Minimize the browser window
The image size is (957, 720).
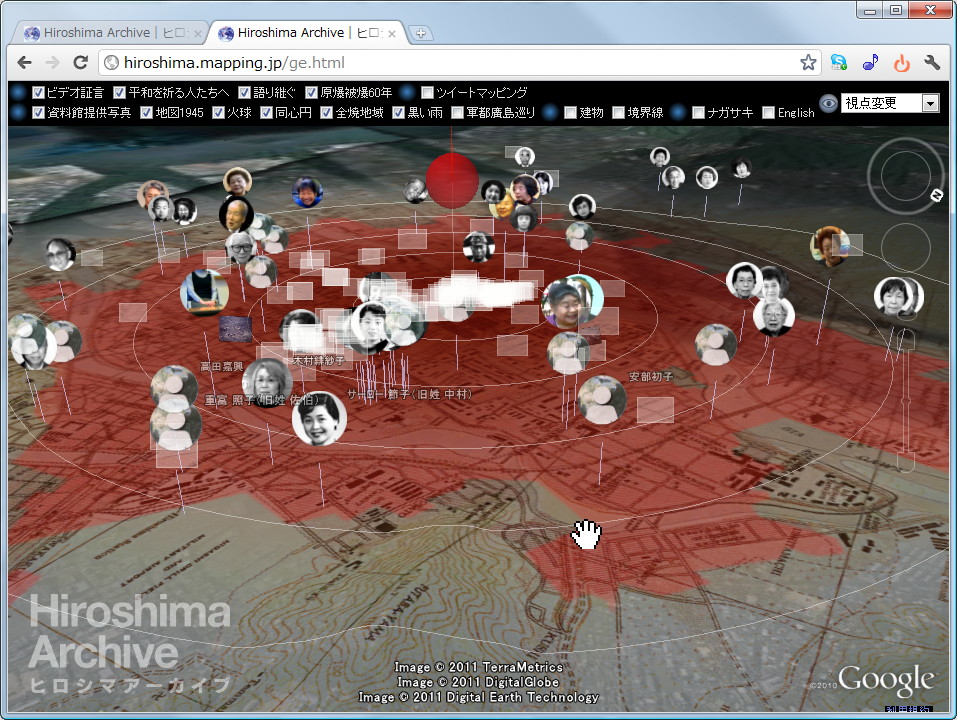870,10
